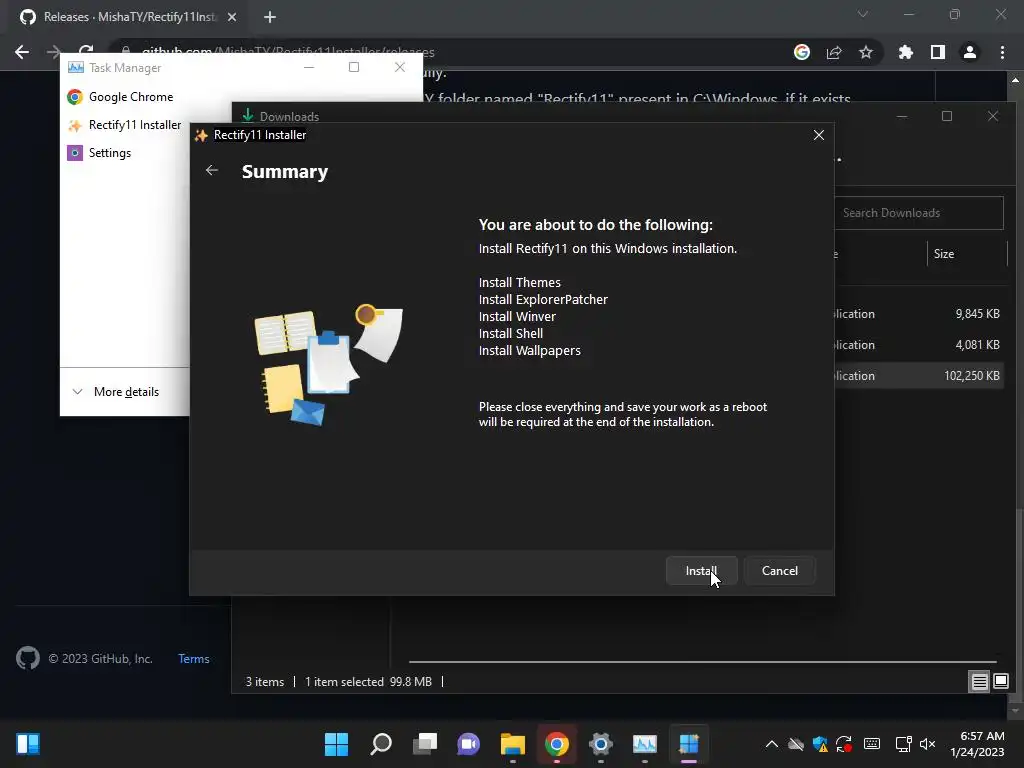1024x768 pixels.
Task: Sort Downloads by the Size column
Action: click(944, 254)
